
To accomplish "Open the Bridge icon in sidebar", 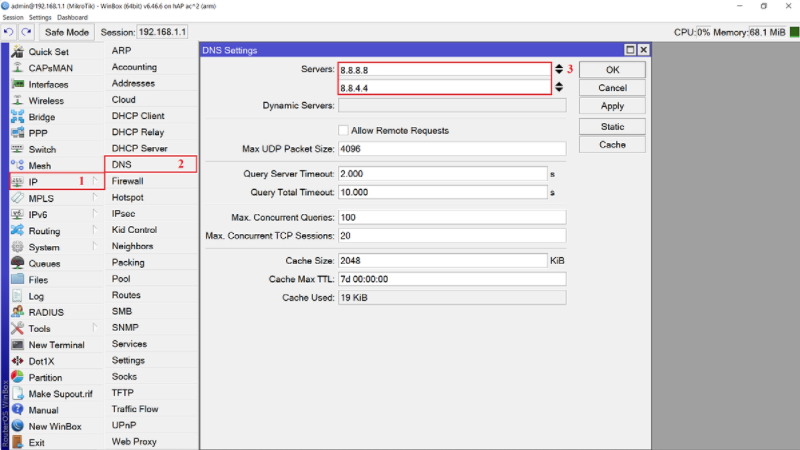I will [17, 117].
